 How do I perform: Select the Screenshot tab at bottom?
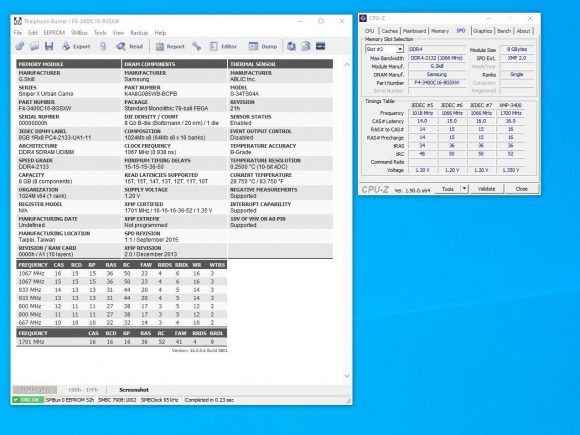tap(134, 390)
